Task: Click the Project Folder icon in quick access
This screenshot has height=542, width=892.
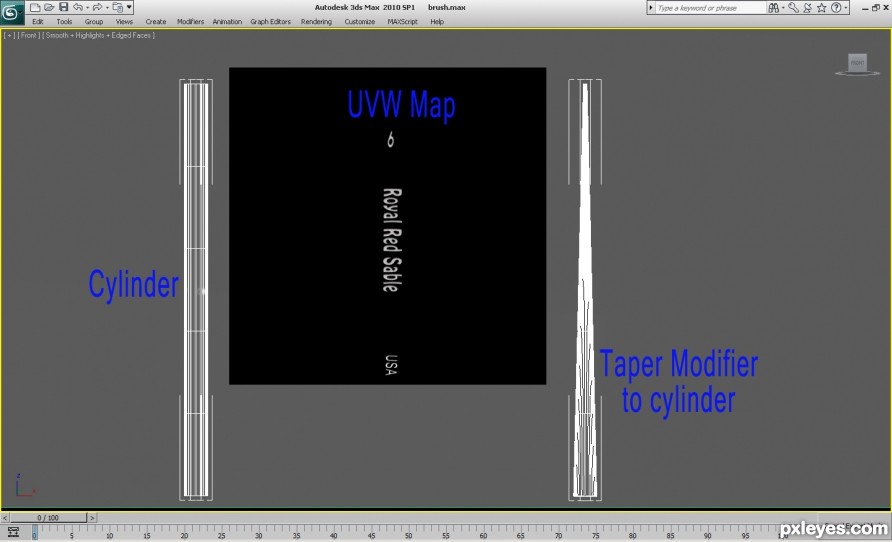Action: (x=117, y=7)
